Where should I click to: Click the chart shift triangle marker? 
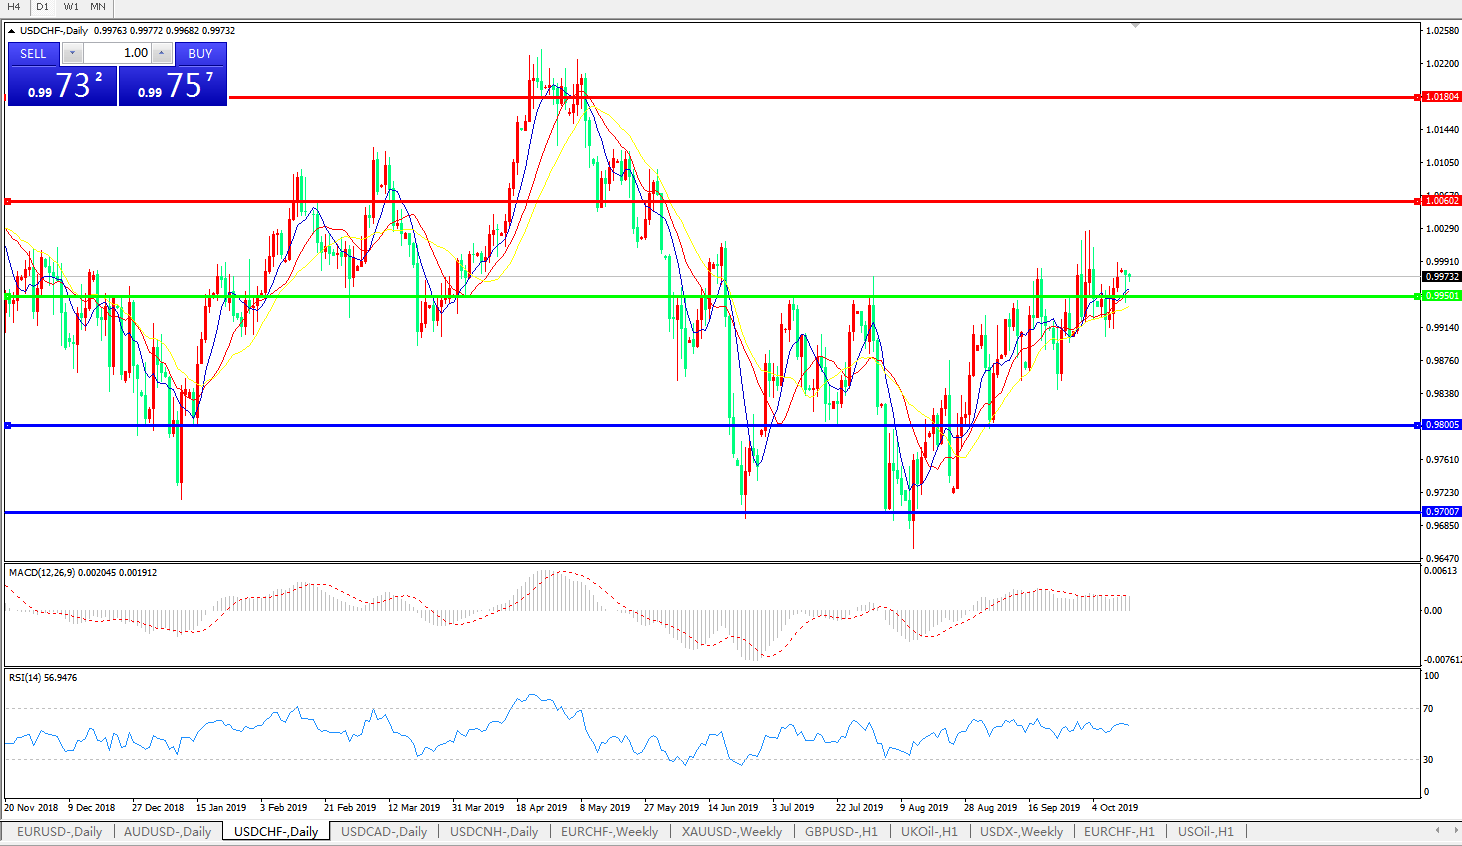1135,25
